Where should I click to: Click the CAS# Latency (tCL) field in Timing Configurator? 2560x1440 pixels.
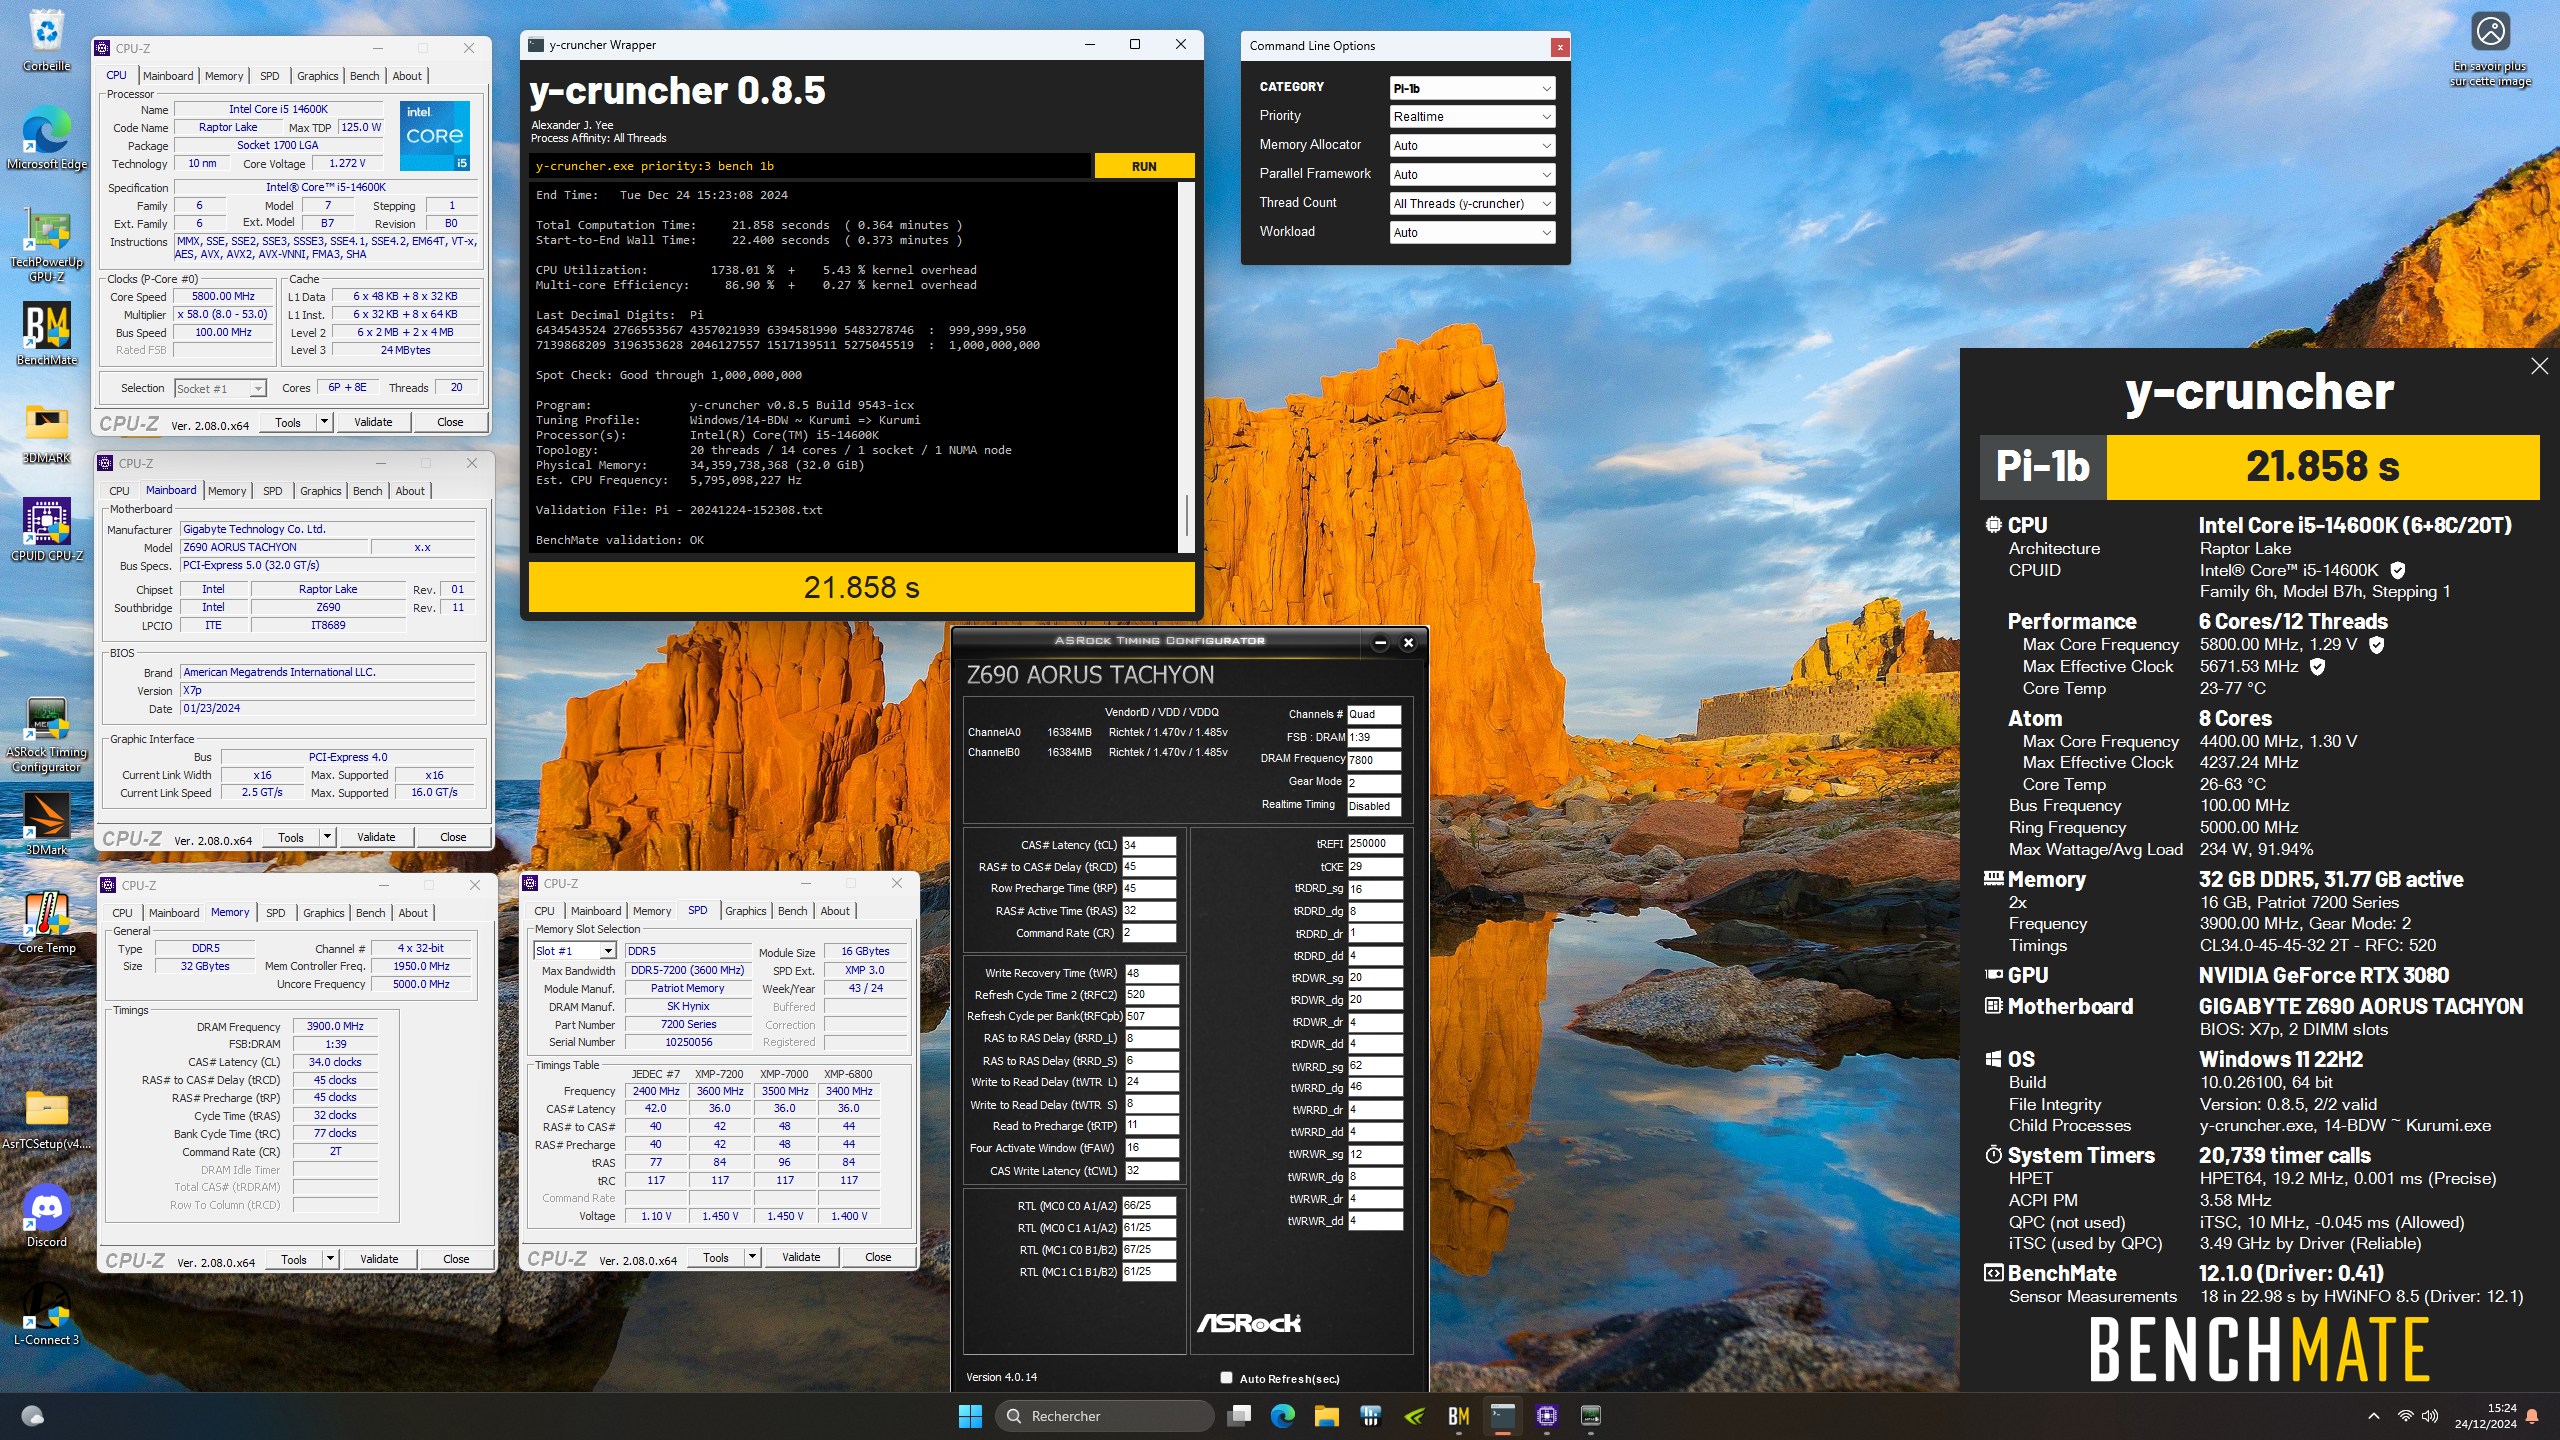pos(1148,845)
